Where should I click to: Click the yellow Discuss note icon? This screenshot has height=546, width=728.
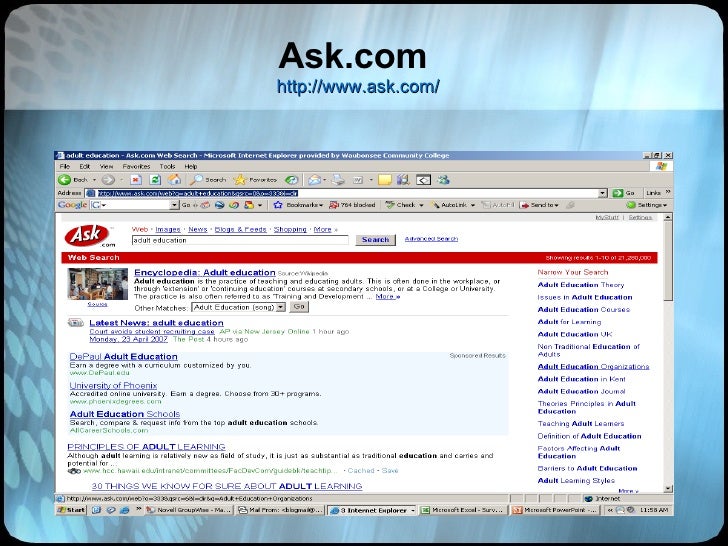(x=385, y=180)
